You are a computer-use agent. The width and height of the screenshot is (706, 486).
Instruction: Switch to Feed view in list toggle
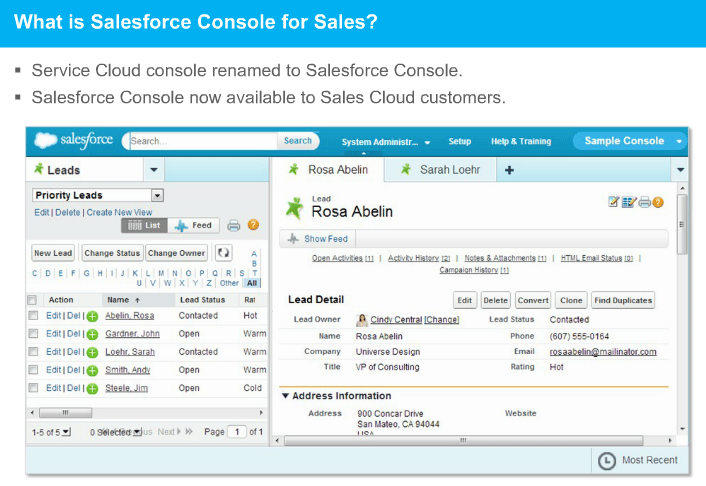point(194,225)
